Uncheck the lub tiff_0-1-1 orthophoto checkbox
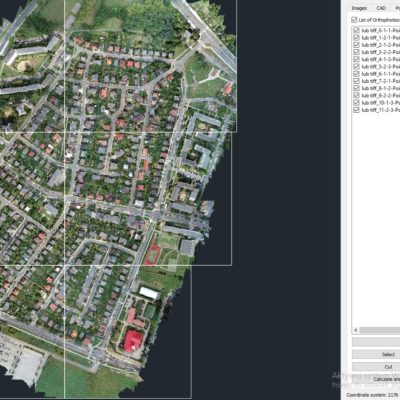 point(356,30)
